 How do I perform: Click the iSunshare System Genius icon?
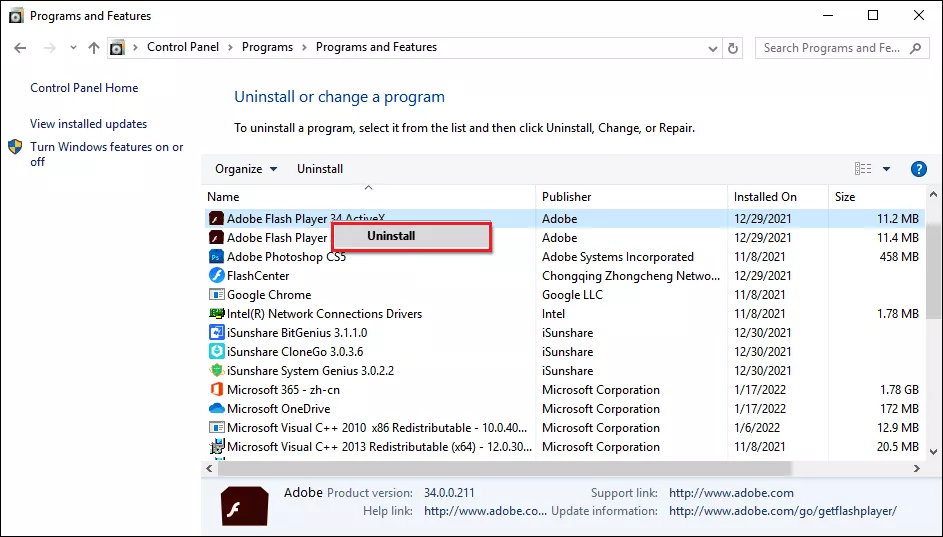coord(216,370)
